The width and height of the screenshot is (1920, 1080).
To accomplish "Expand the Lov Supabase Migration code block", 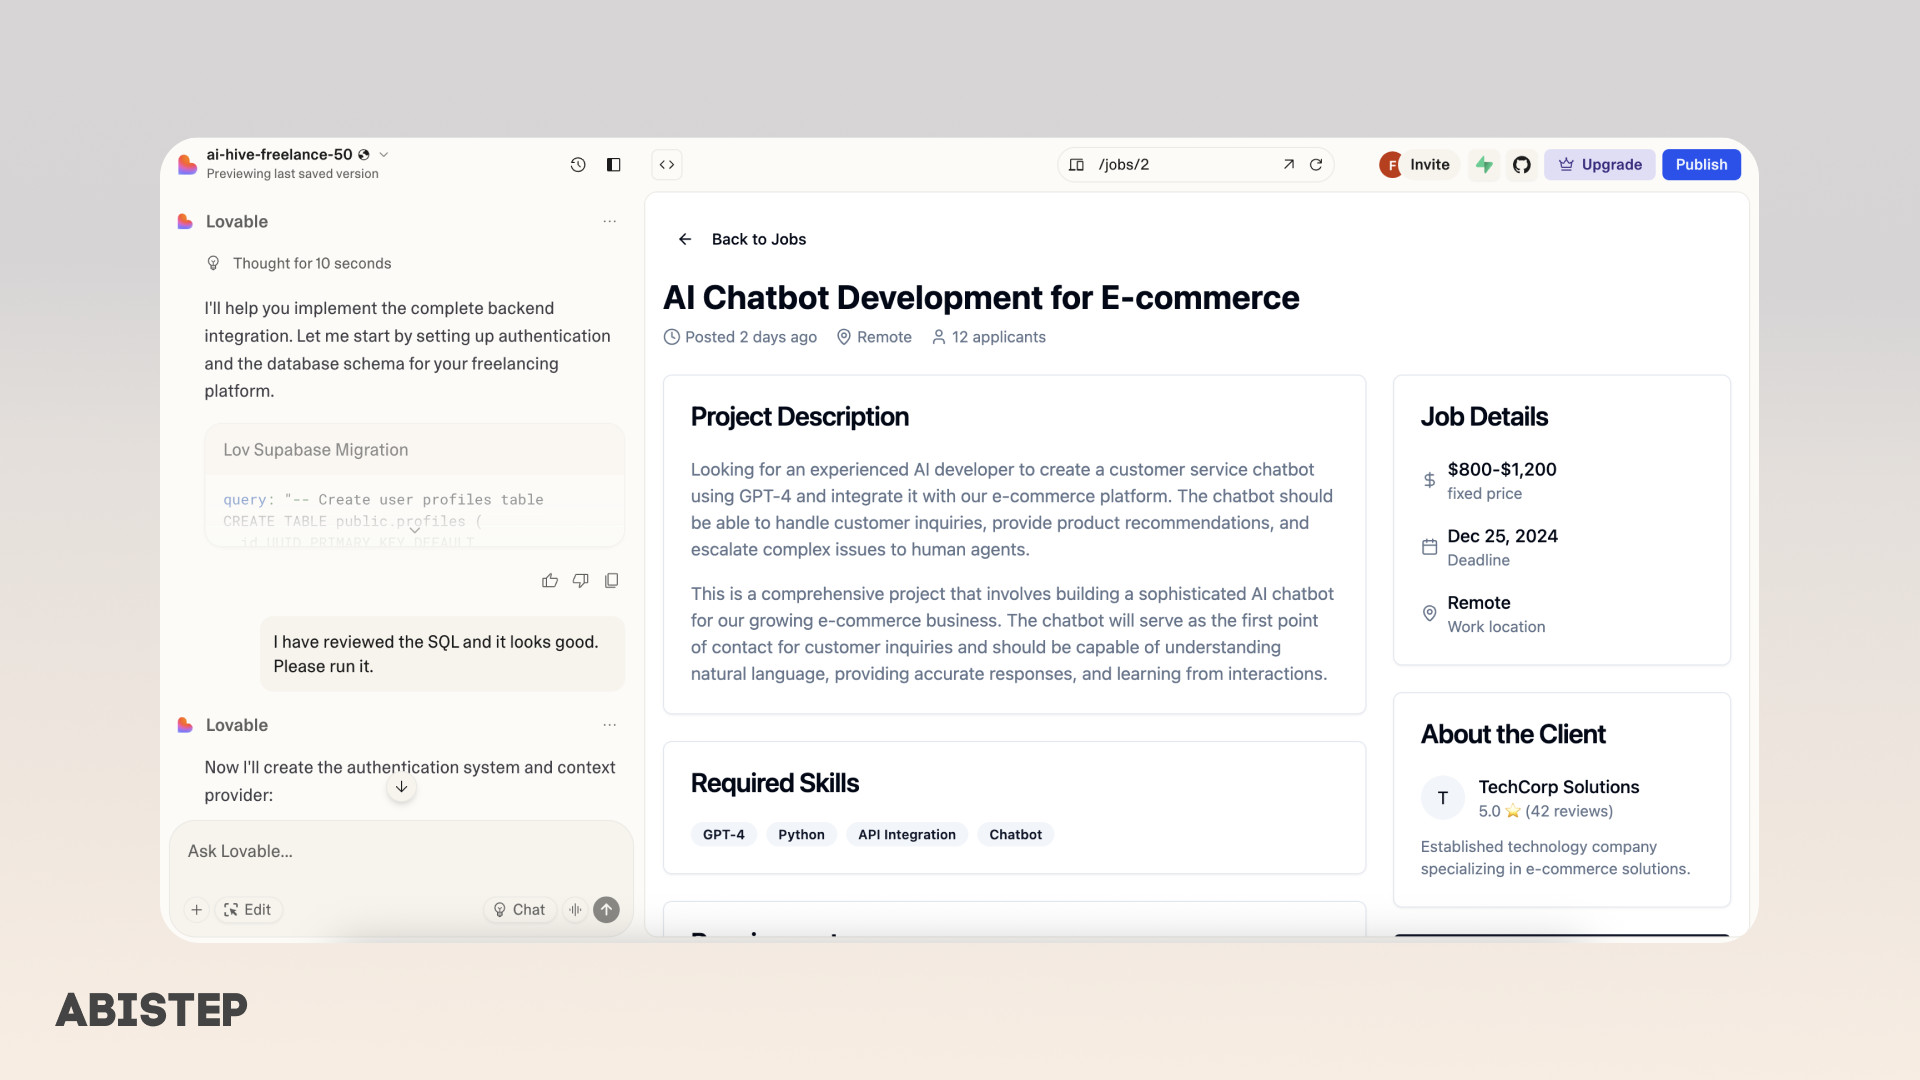I will coord(414,529).
